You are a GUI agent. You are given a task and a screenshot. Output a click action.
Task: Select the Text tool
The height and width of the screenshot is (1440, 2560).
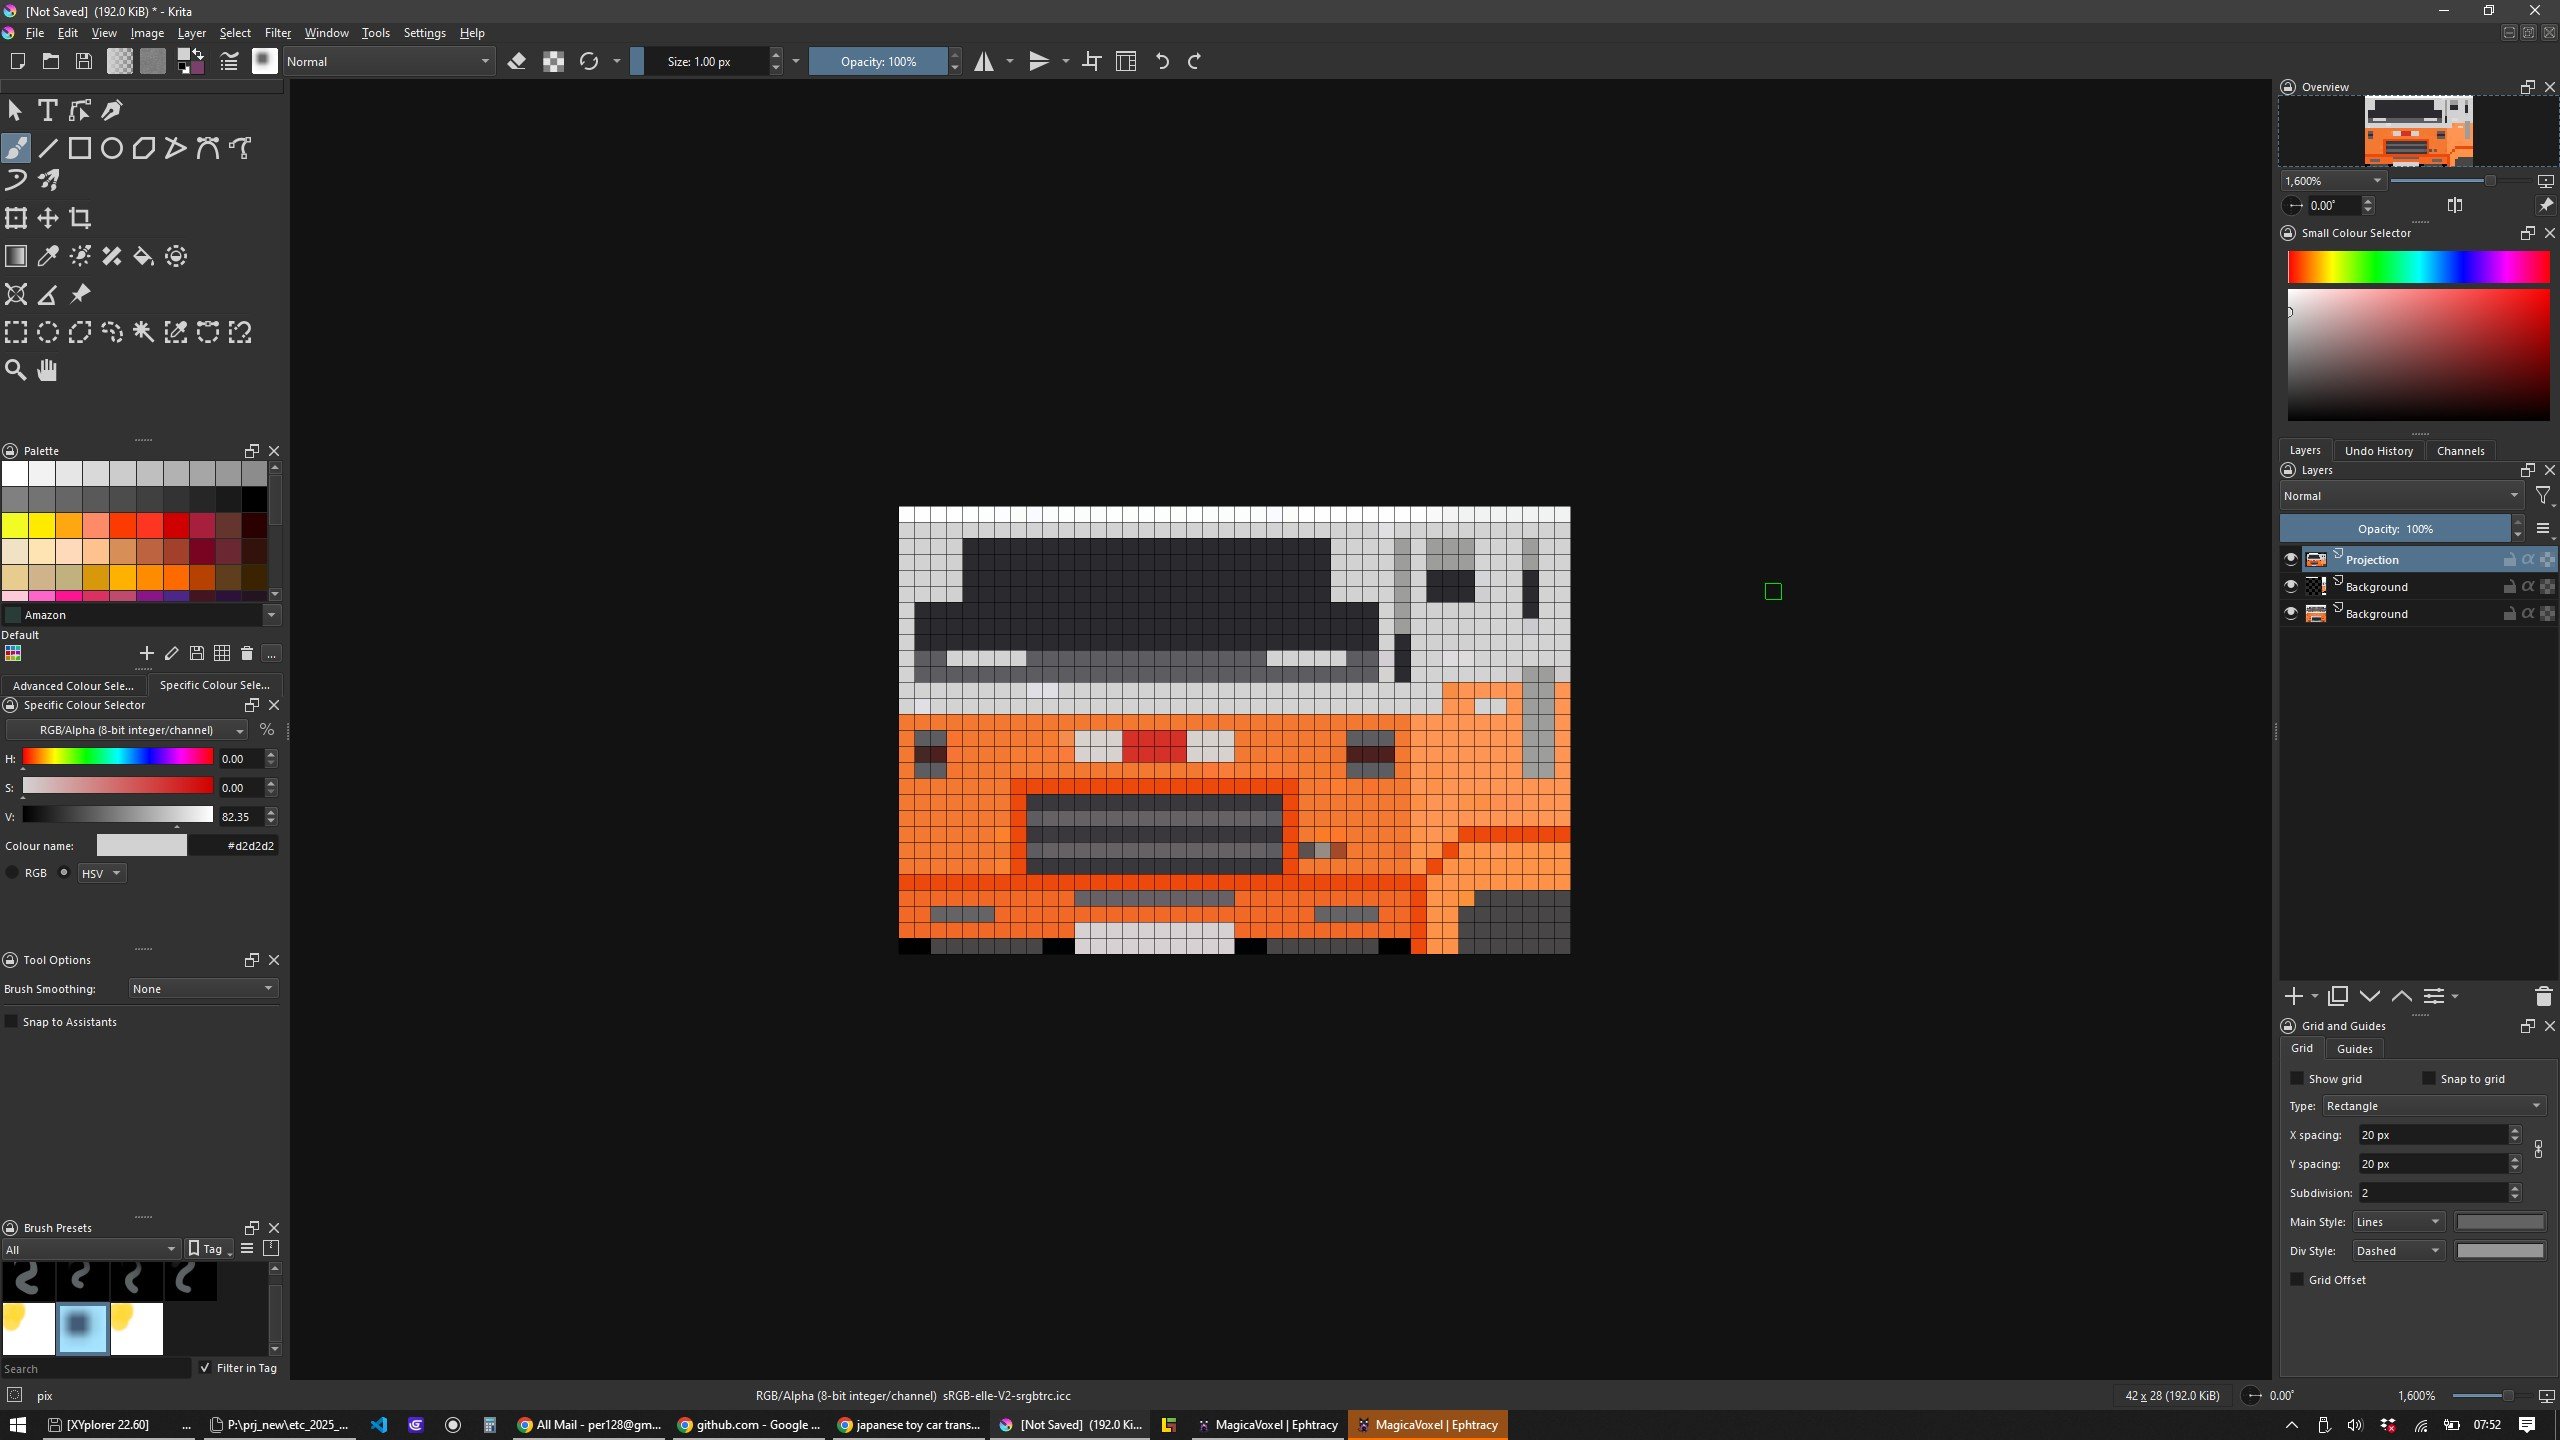(47, 110)
